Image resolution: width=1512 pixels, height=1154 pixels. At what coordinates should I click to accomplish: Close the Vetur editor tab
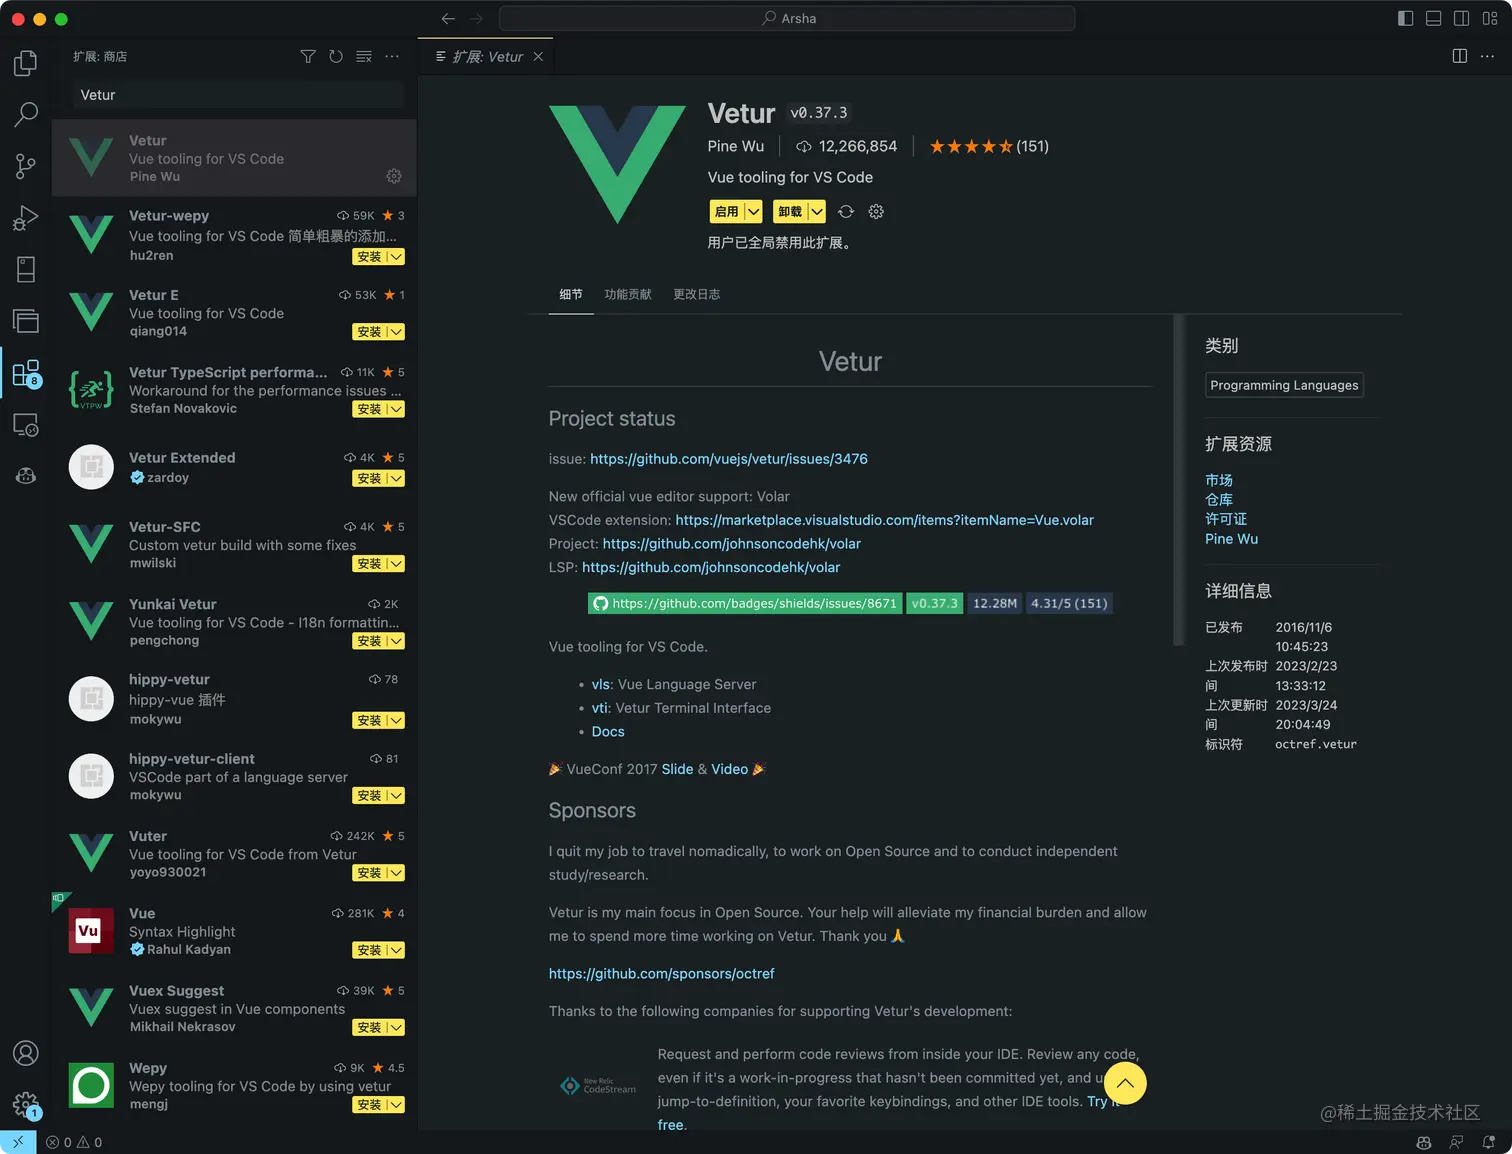click(538, 56)
